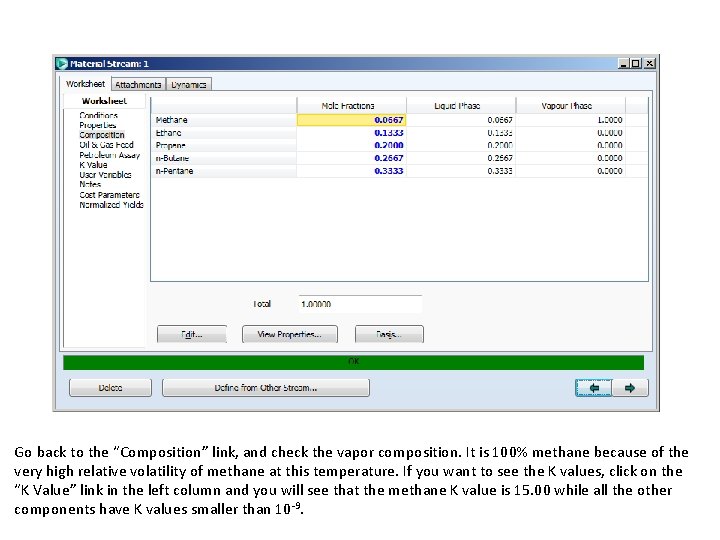Open the Petroleum Assay page

(x=109, y=155)
